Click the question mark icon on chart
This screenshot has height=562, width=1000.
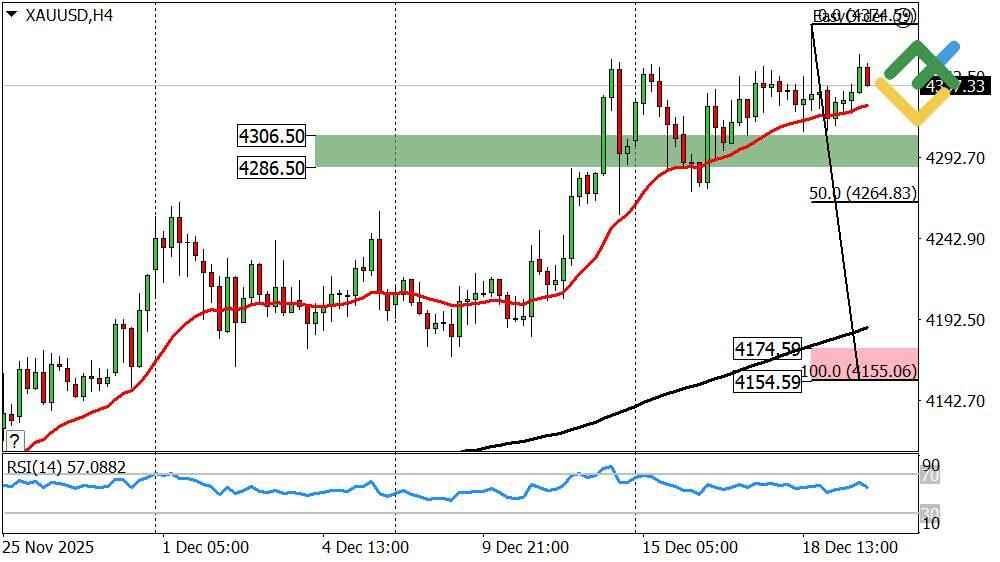15,440
